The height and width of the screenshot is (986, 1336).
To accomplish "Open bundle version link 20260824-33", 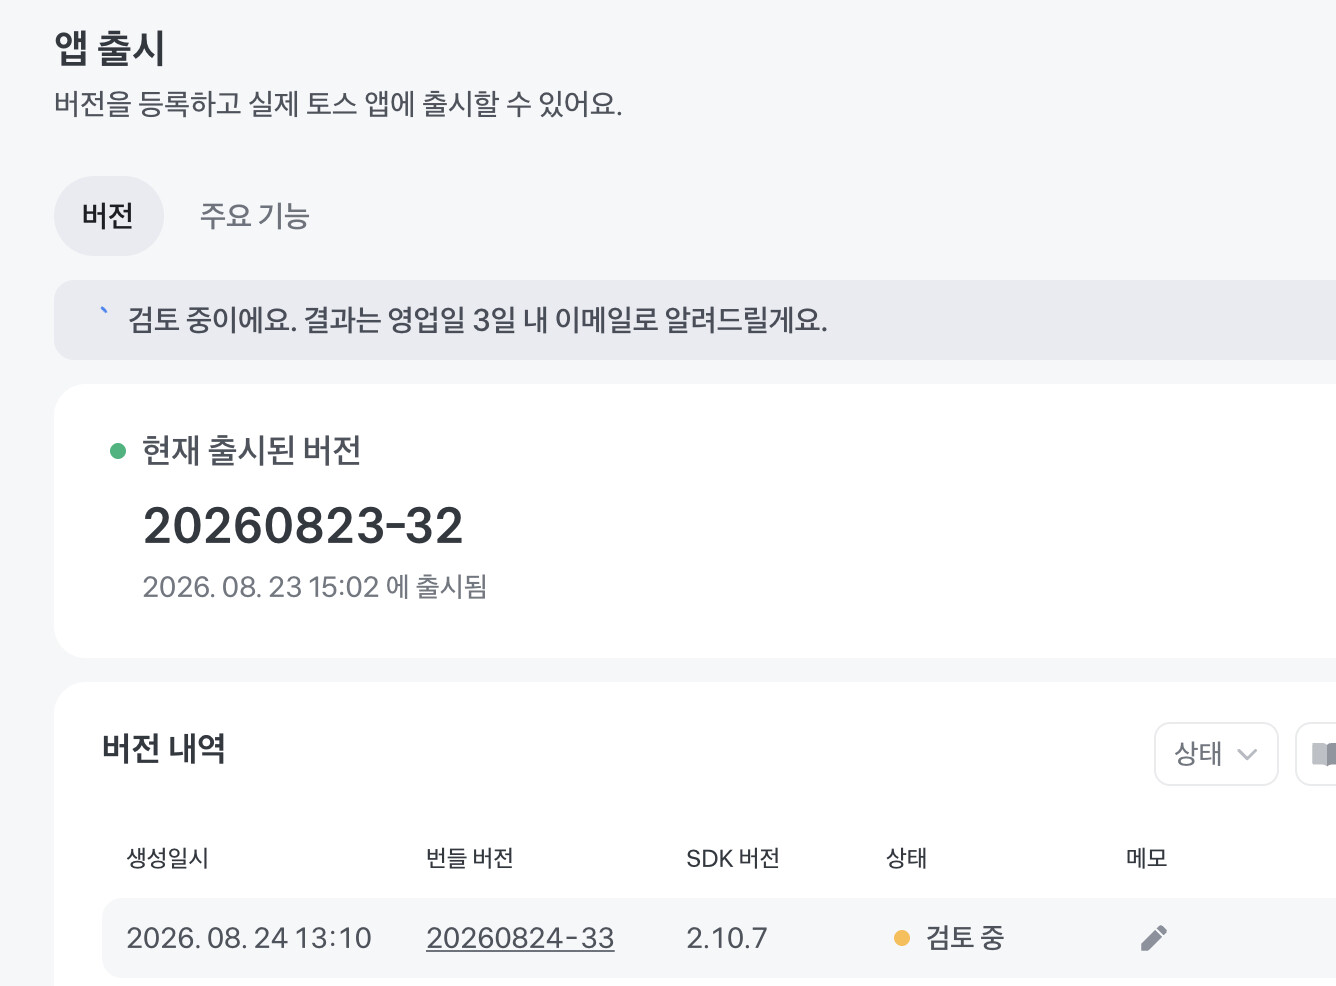I will [x=520, y=938].
